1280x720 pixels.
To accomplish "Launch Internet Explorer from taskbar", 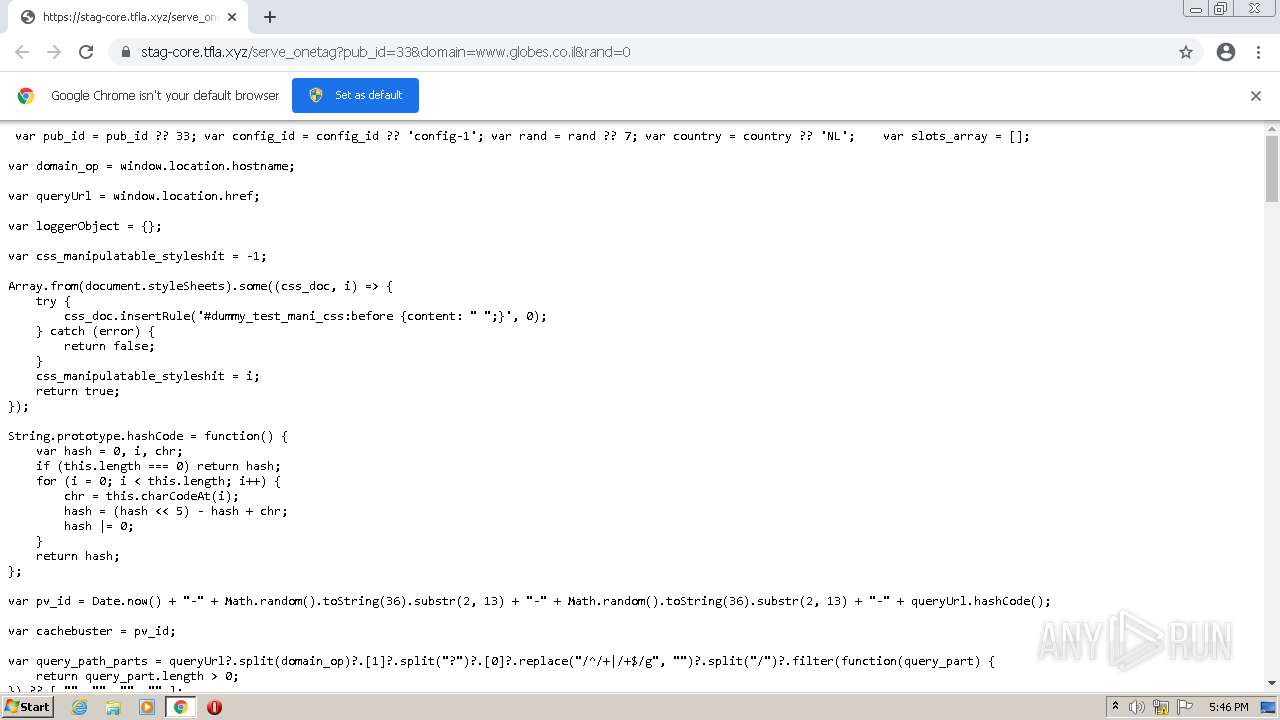I will click(79, 707).
